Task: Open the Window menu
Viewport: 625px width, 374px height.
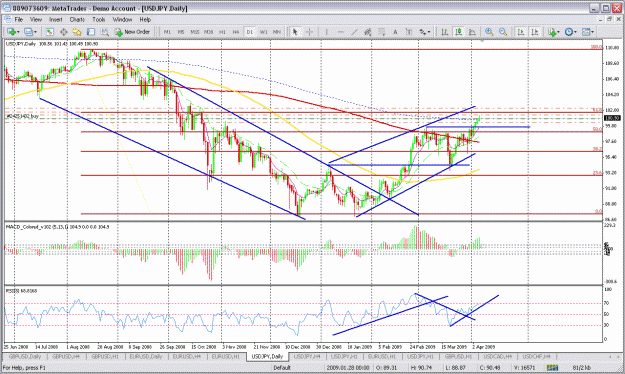Action: pos(122,19)
